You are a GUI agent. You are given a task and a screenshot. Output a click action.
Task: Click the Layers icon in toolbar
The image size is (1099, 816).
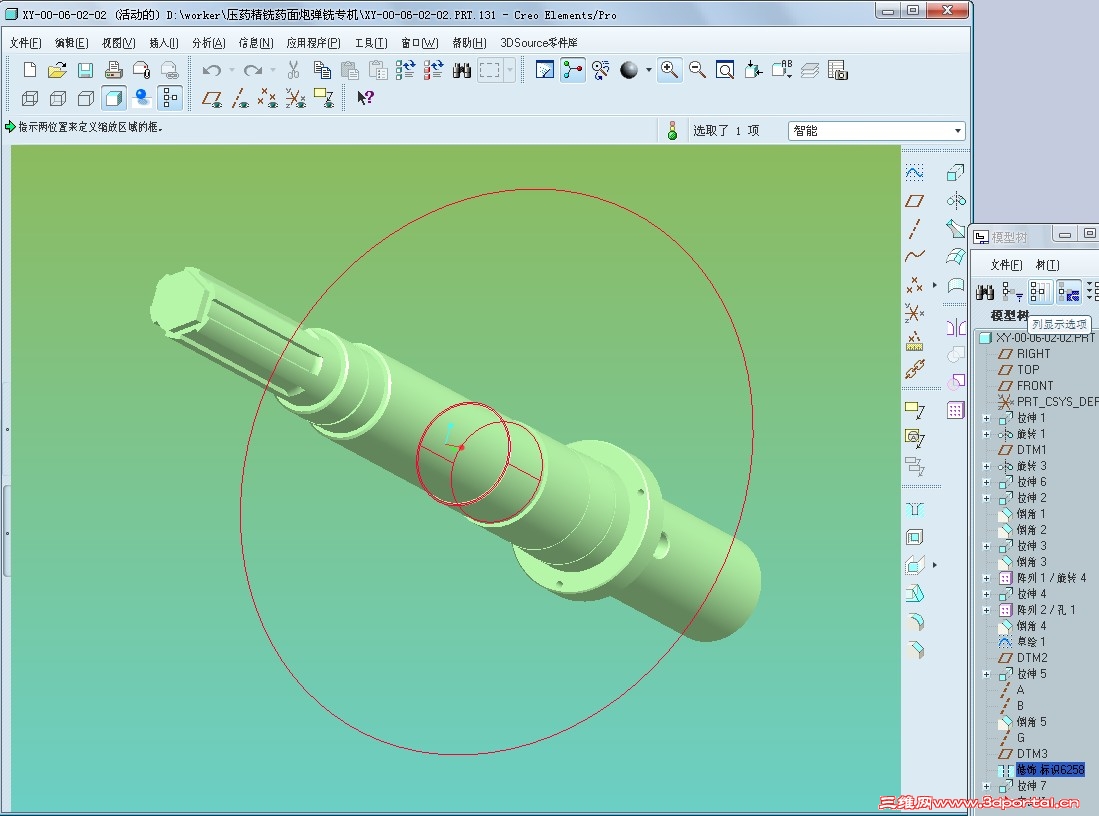pyautogui.click(x=810, y=70)
